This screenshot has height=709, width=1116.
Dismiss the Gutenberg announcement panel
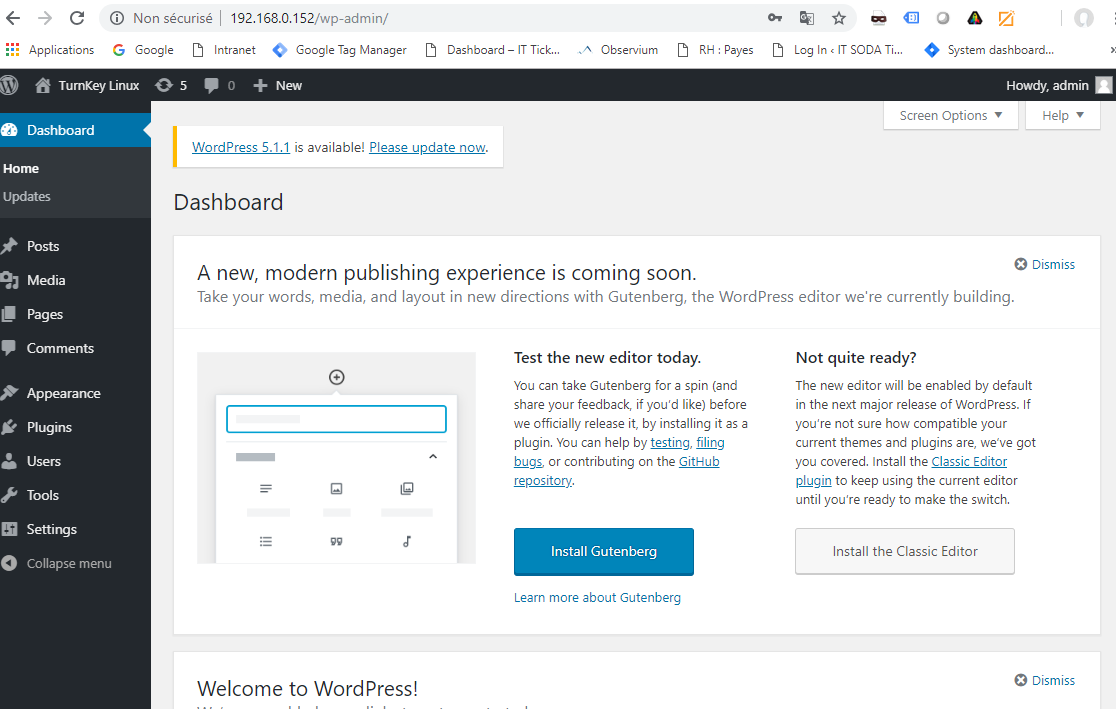click(1045, 264)
